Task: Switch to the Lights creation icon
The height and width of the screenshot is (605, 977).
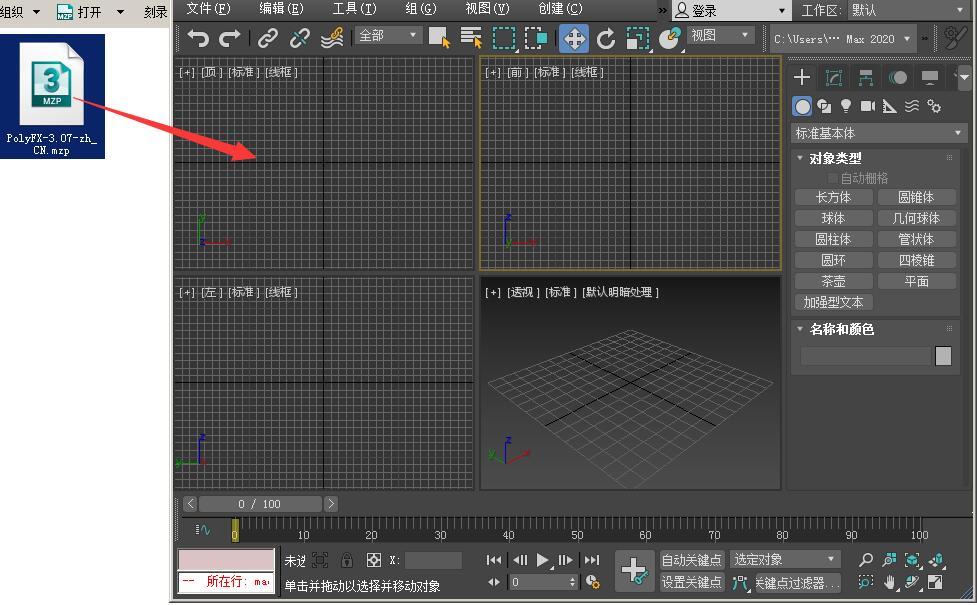Action: (846, 106)
